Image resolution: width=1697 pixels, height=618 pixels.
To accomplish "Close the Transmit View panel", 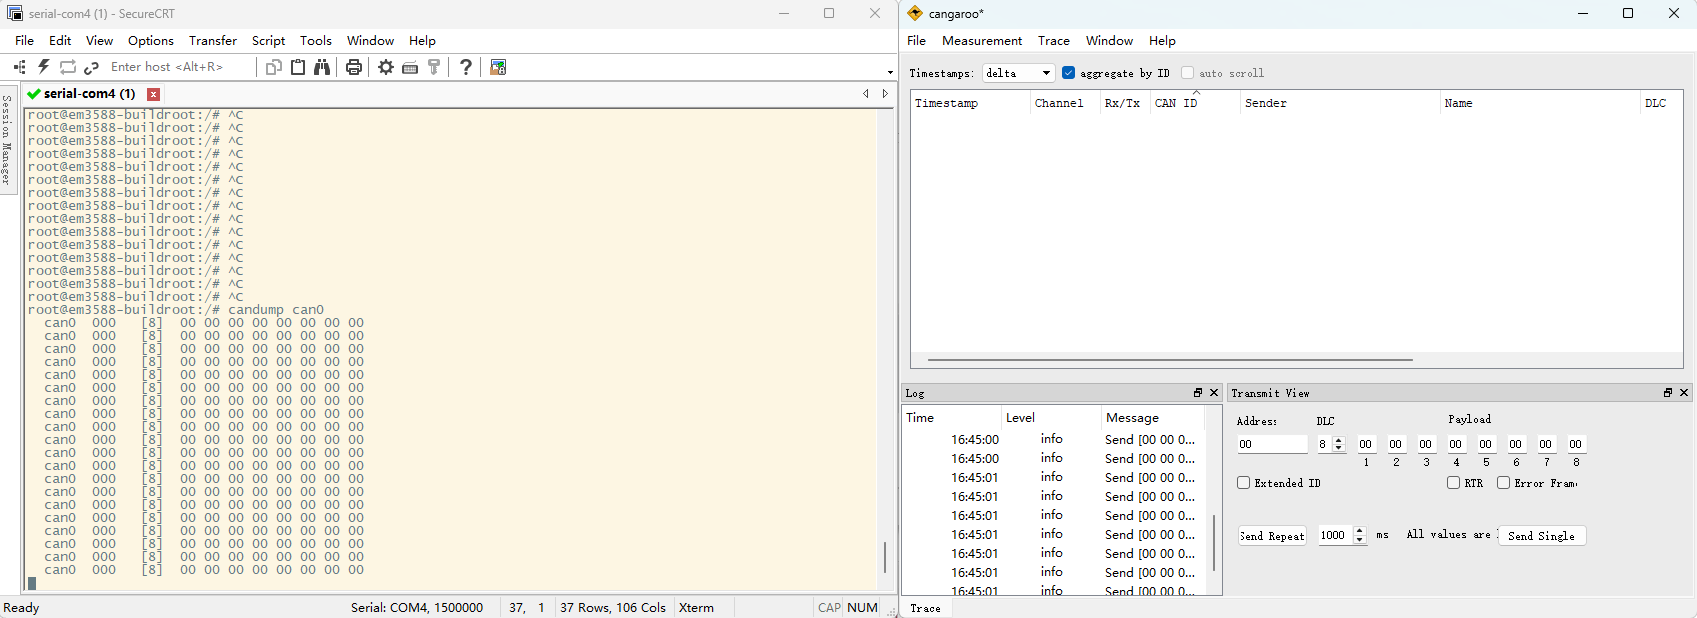I will tap(1684, 393).
